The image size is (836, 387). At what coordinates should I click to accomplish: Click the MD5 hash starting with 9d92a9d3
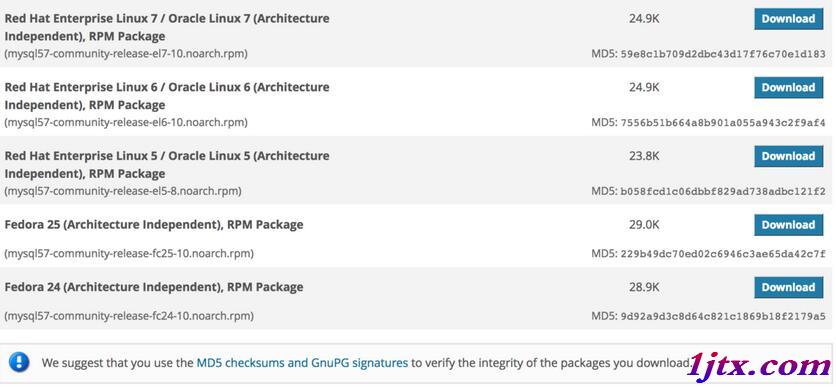[723, 317]
